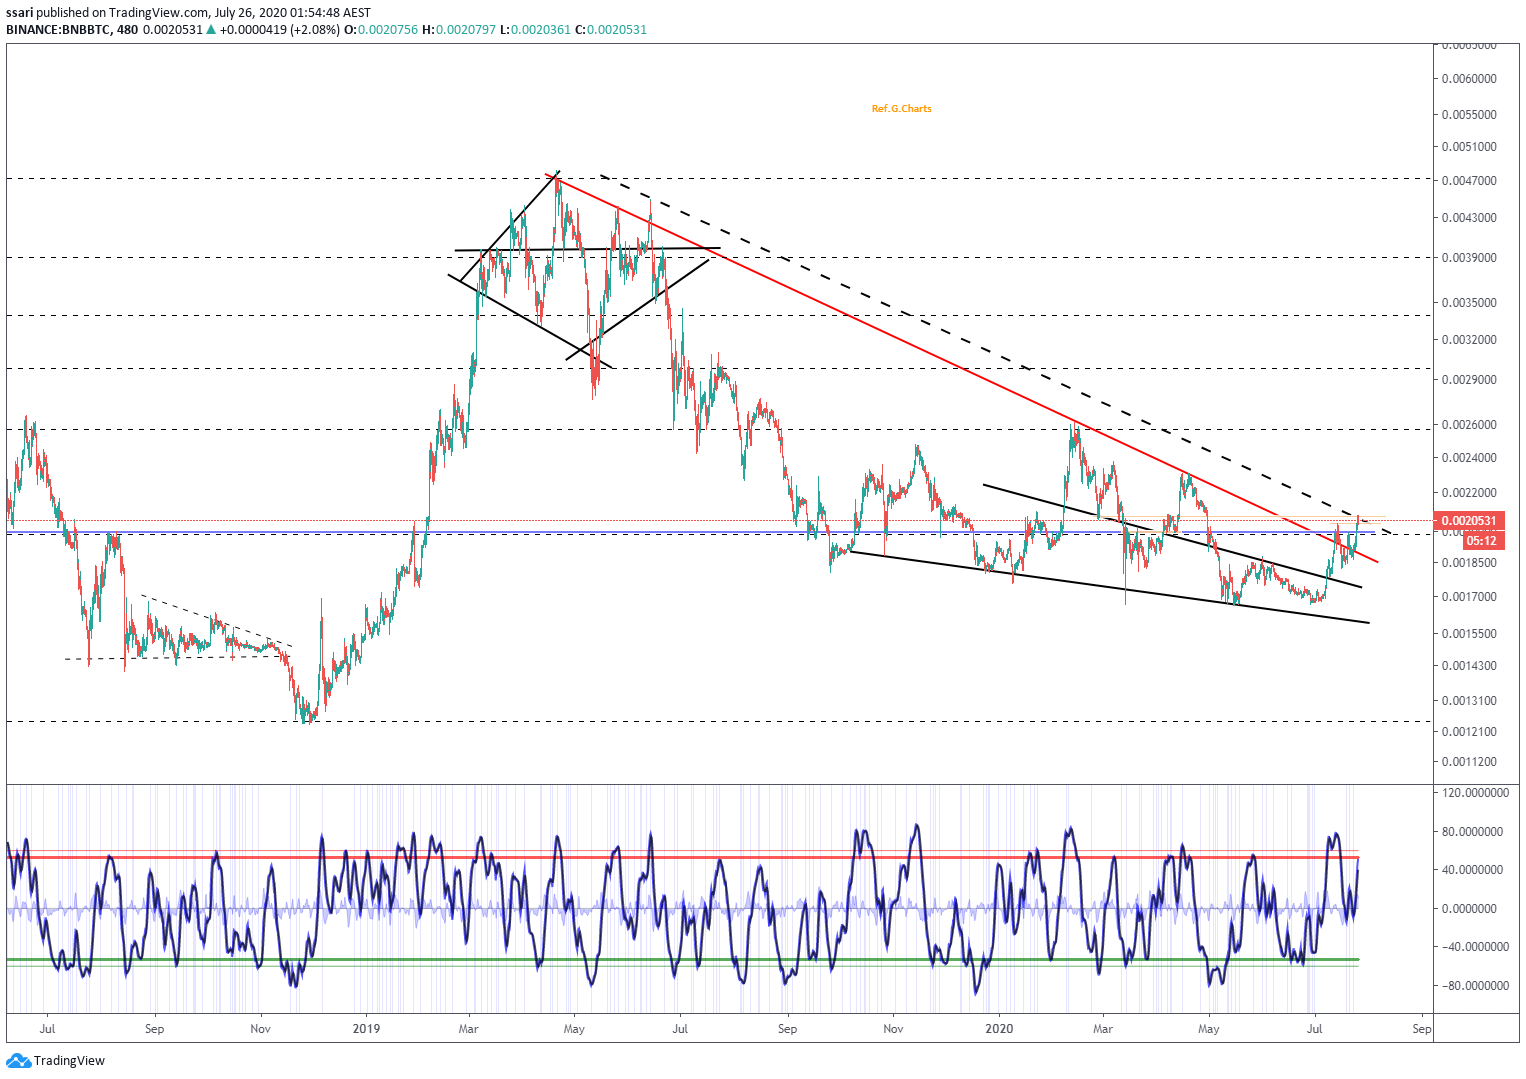Click the green up-triangle change indicator
Screen dimensions: 1526x1079
pos(211,30)
